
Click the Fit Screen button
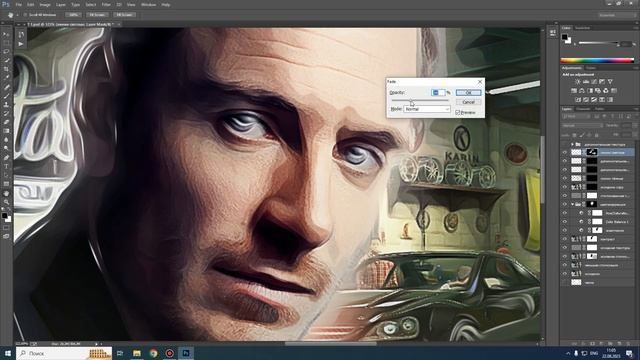pos(98,15)
